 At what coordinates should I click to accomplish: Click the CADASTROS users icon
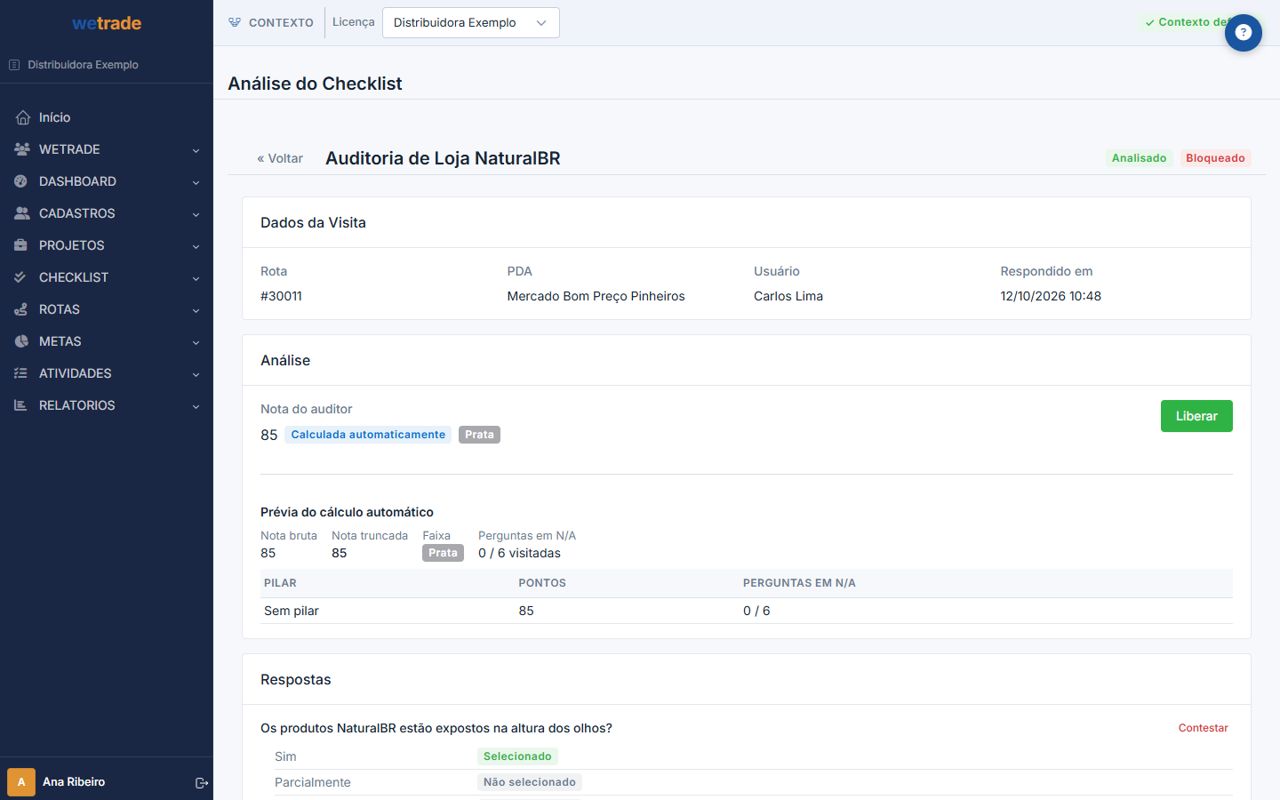[x=22, y=214]
